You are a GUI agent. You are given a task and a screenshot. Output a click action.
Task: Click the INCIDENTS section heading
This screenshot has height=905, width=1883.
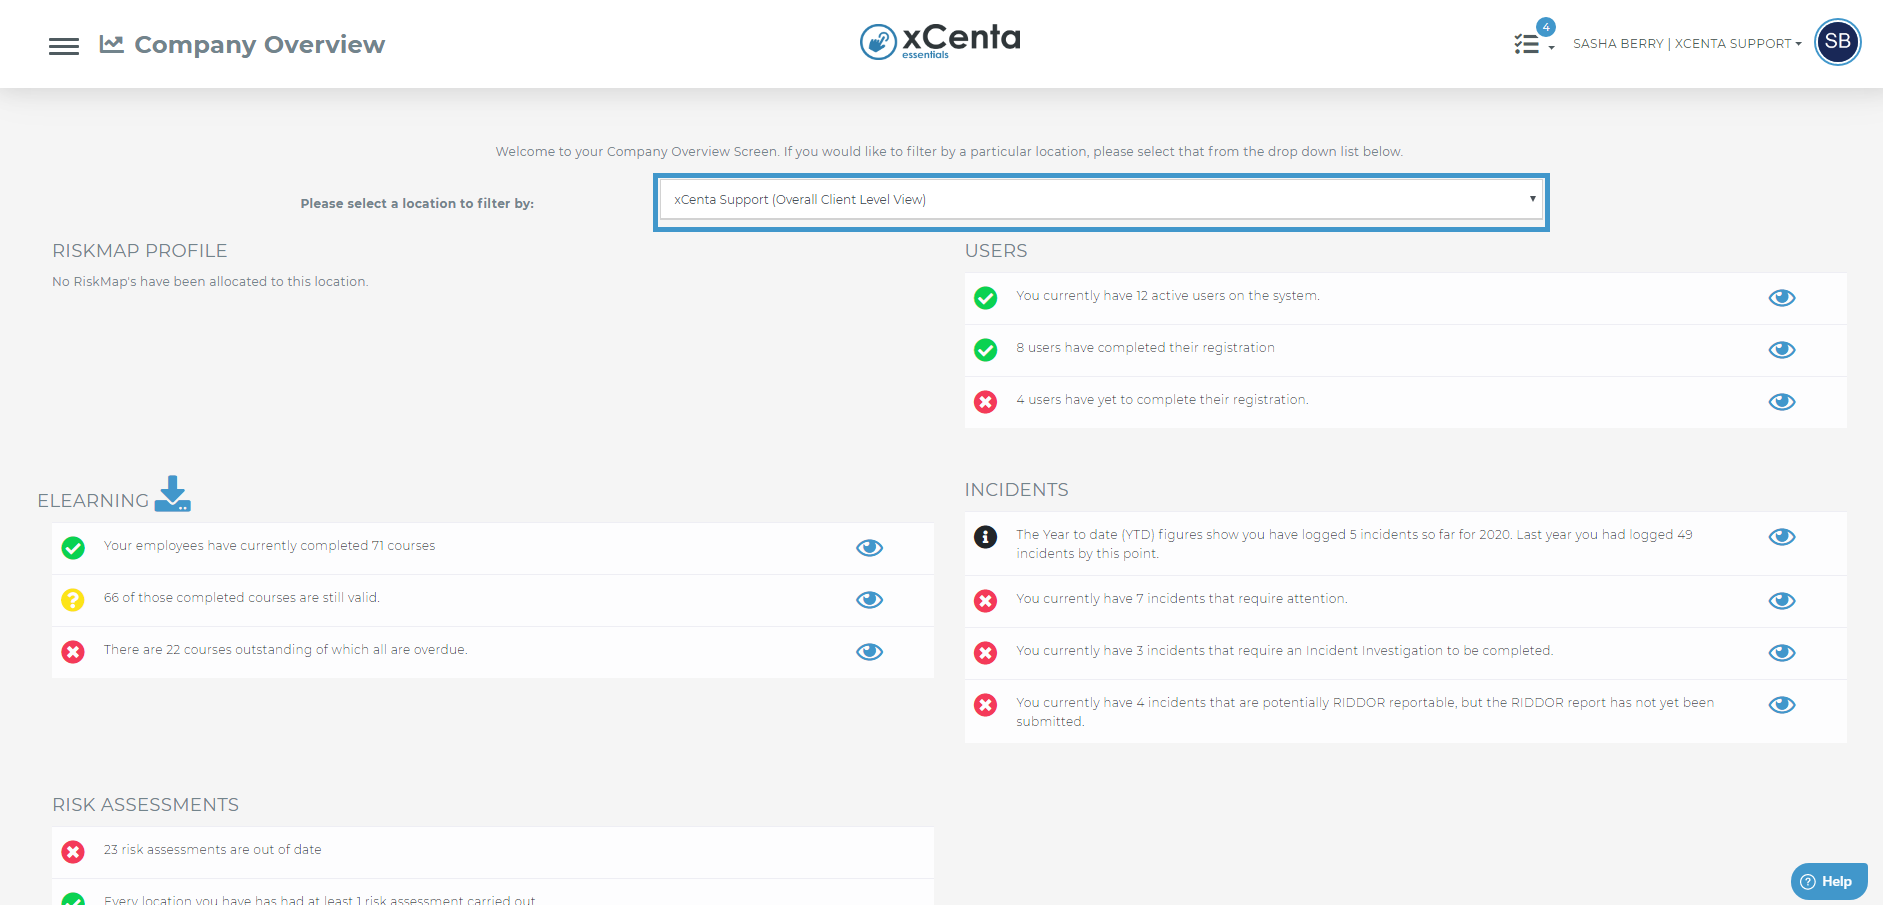coord(1016,490)
